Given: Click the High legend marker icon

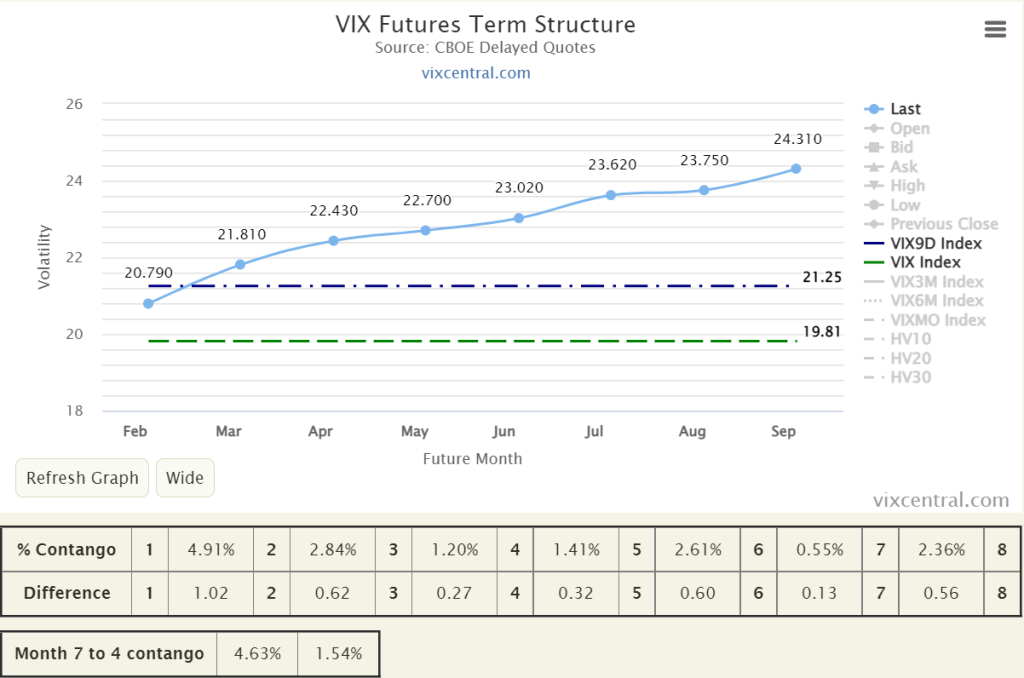Looking at the screenshot, I should (873, 186).
